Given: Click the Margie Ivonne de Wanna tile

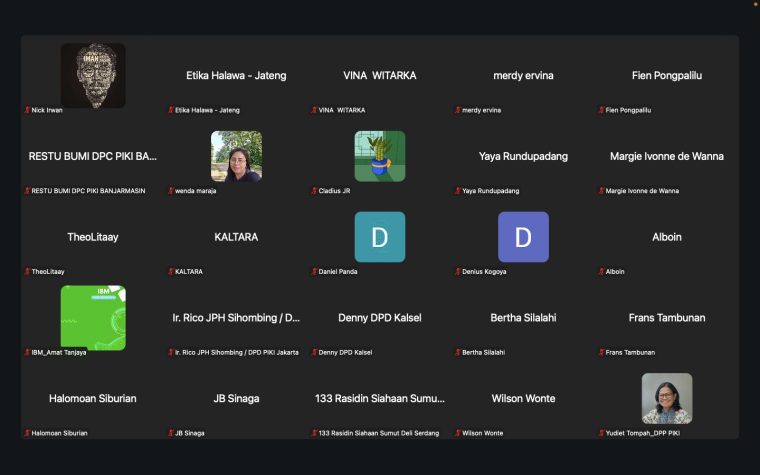Looking at the screenshot, I should point(667,157).
